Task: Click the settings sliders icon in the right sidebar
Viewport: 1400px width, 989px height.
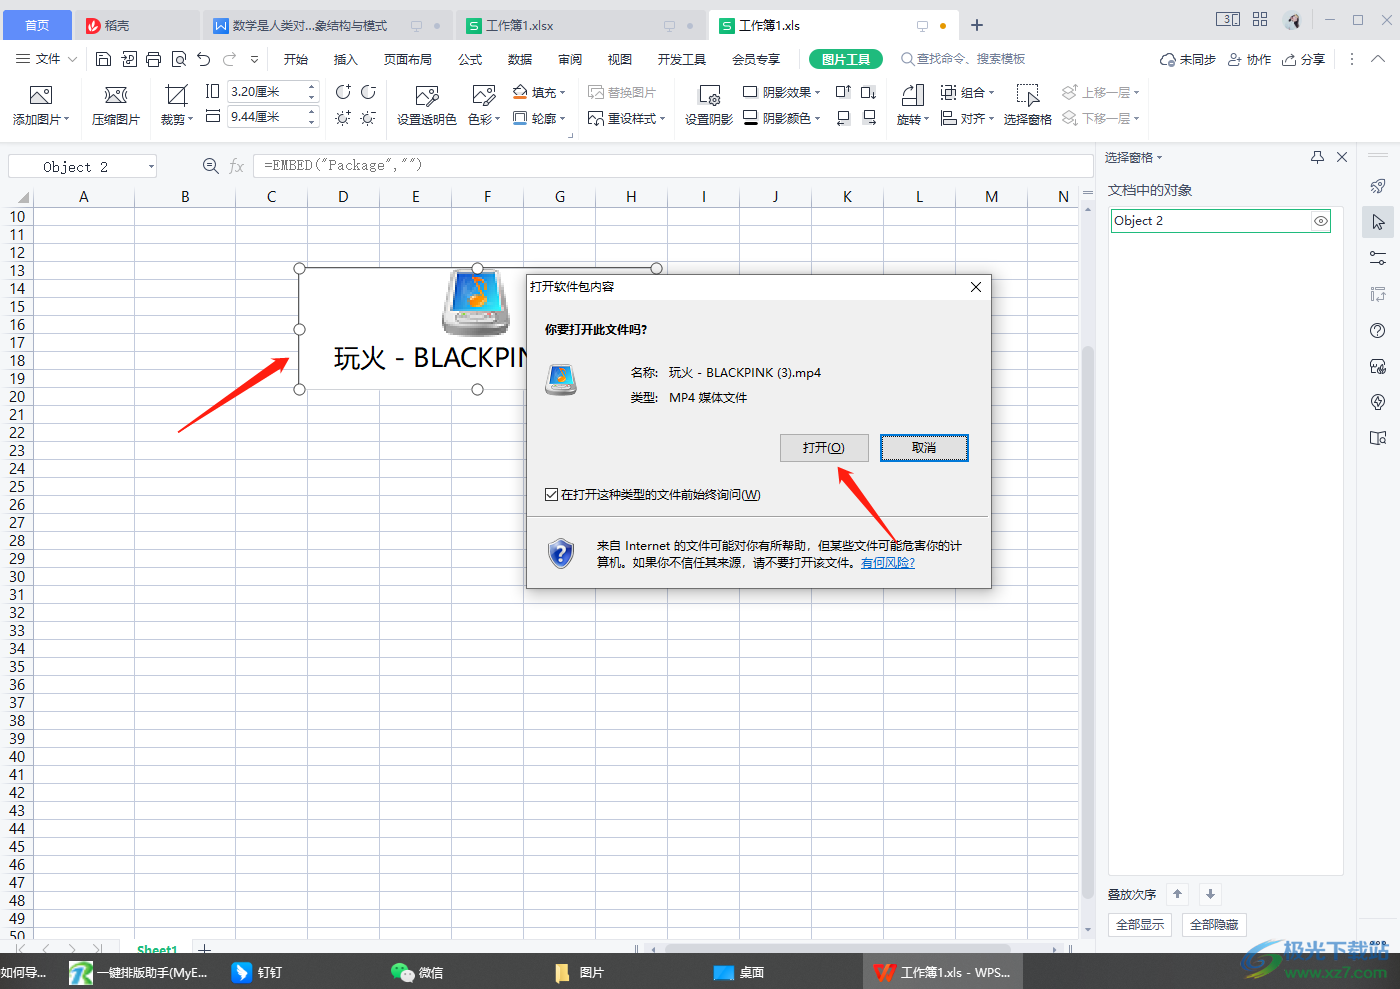Action: pyautogui.click(x=1378, y=258)
